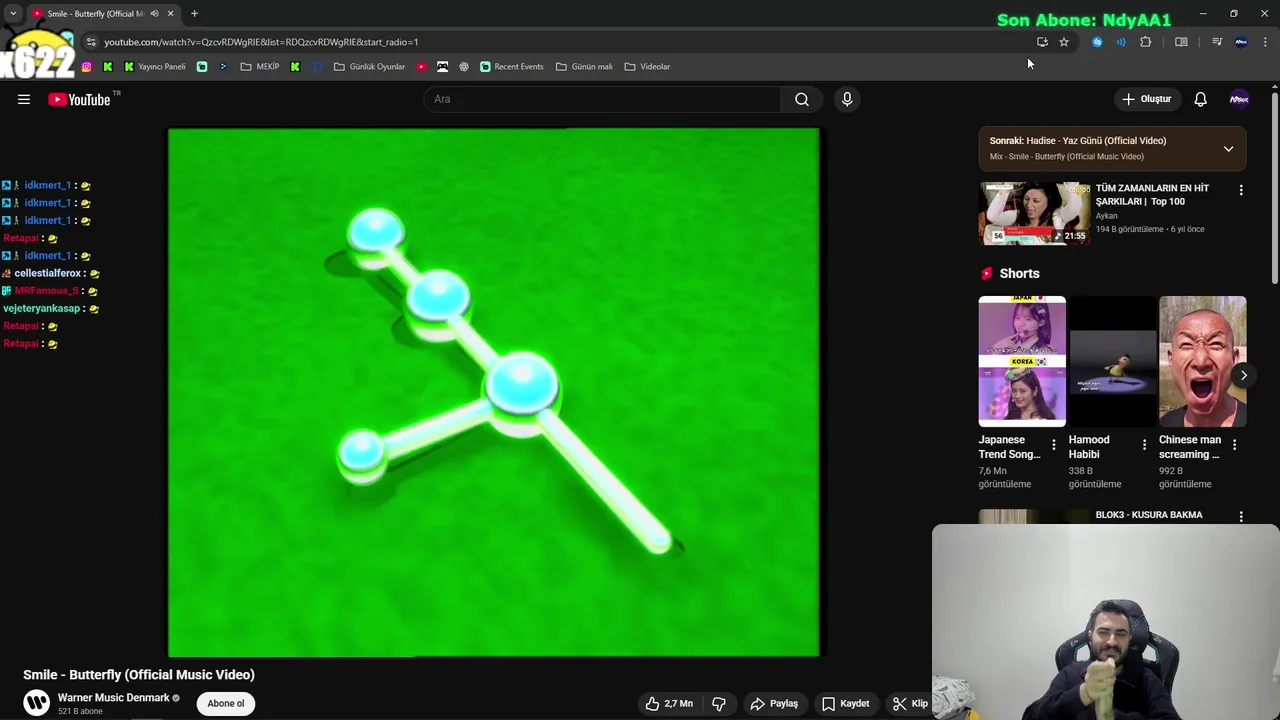This screenshot has height=720, width=1280.
Task: Open the blue sound waves extension
Action: (x=1121, y=42)
